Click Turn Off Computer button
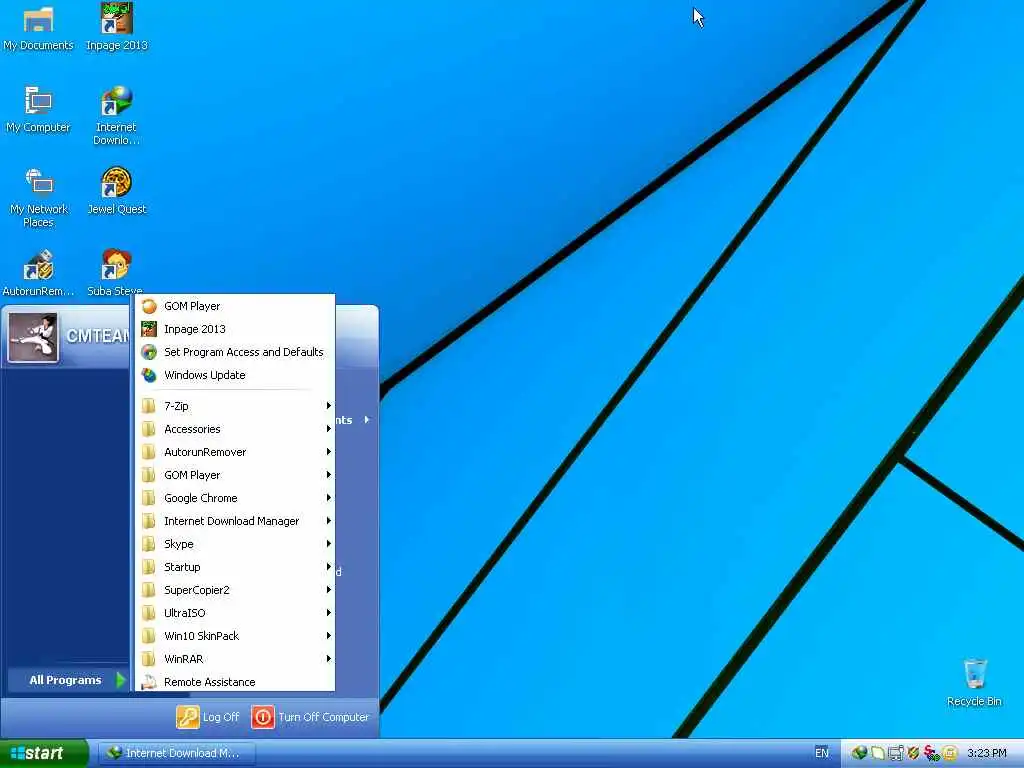The width and height of the screenshot is (1024, 768). 310,717
